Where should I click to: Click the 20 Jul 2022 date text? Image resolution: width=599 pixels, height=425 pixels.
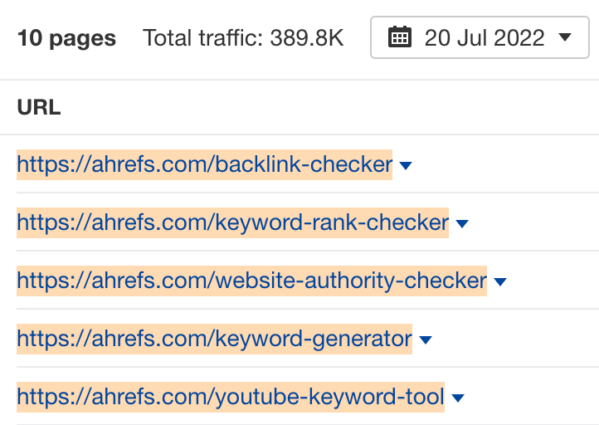(x=484, y=38)
